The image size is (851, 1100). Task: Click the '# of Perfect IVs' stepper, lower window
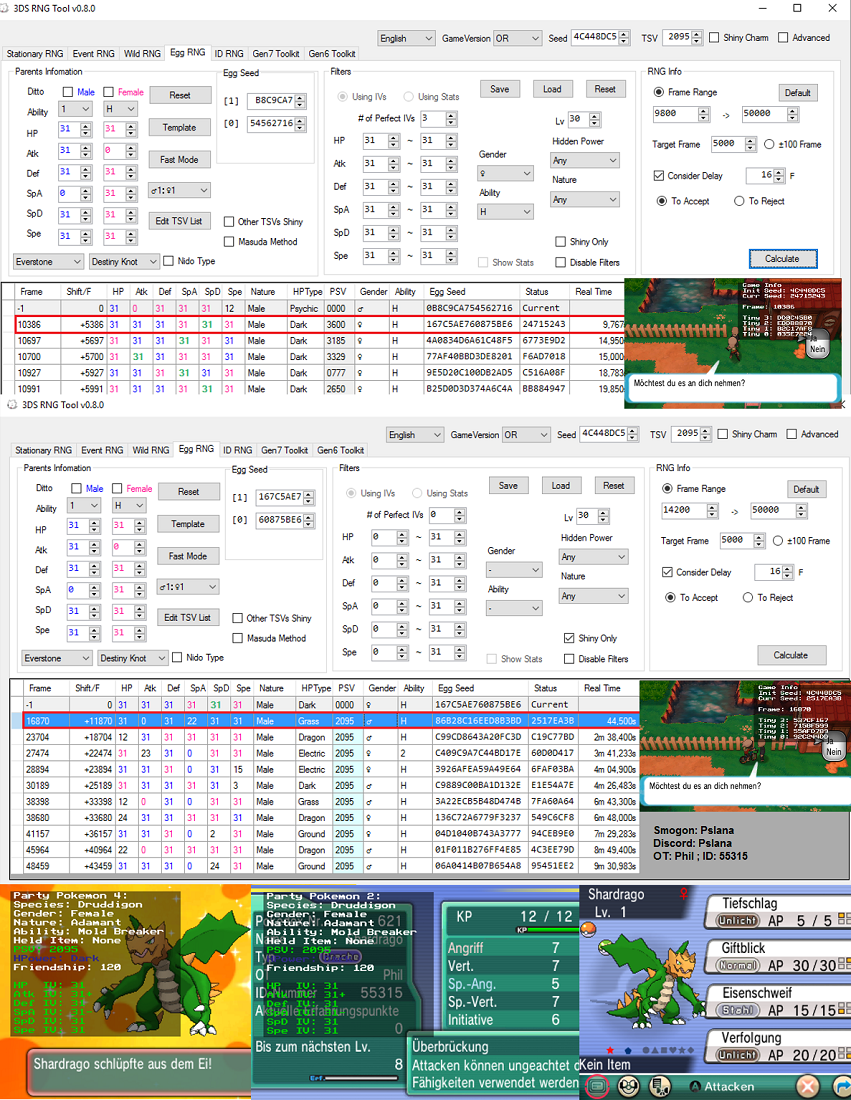coord(460,515)
